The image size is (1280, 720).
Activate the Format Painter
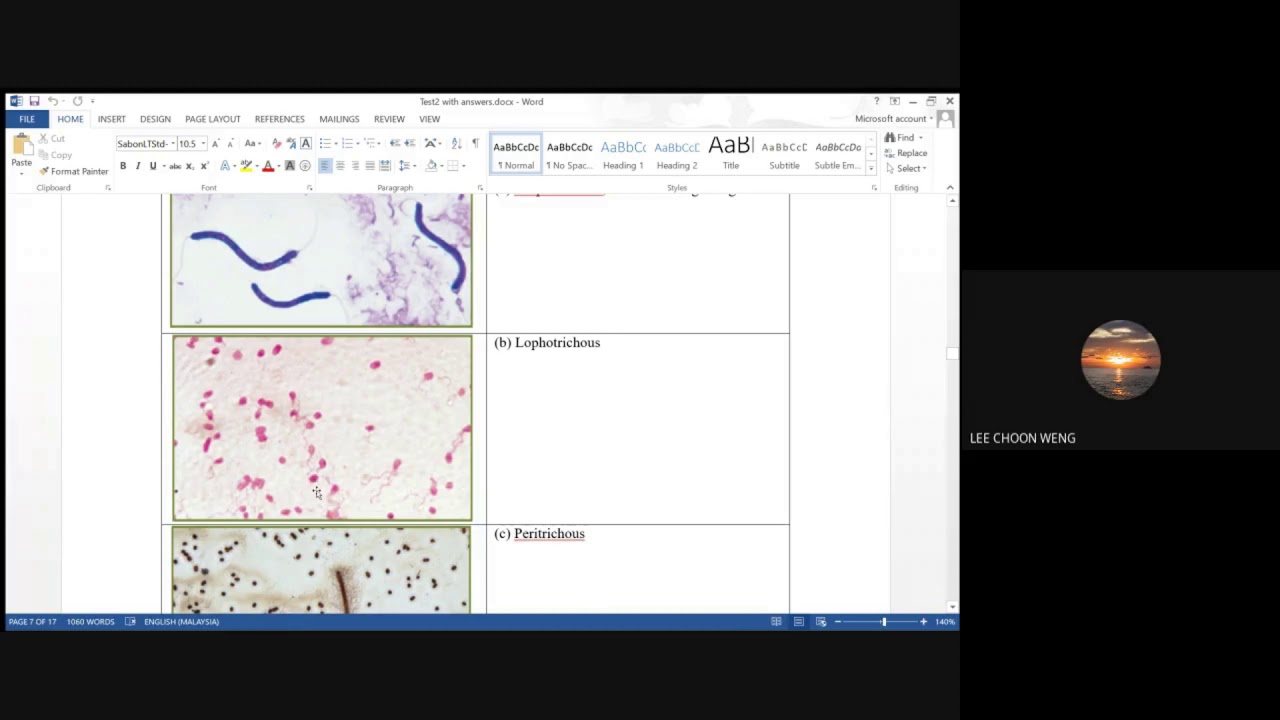click(x=73, y=171)
